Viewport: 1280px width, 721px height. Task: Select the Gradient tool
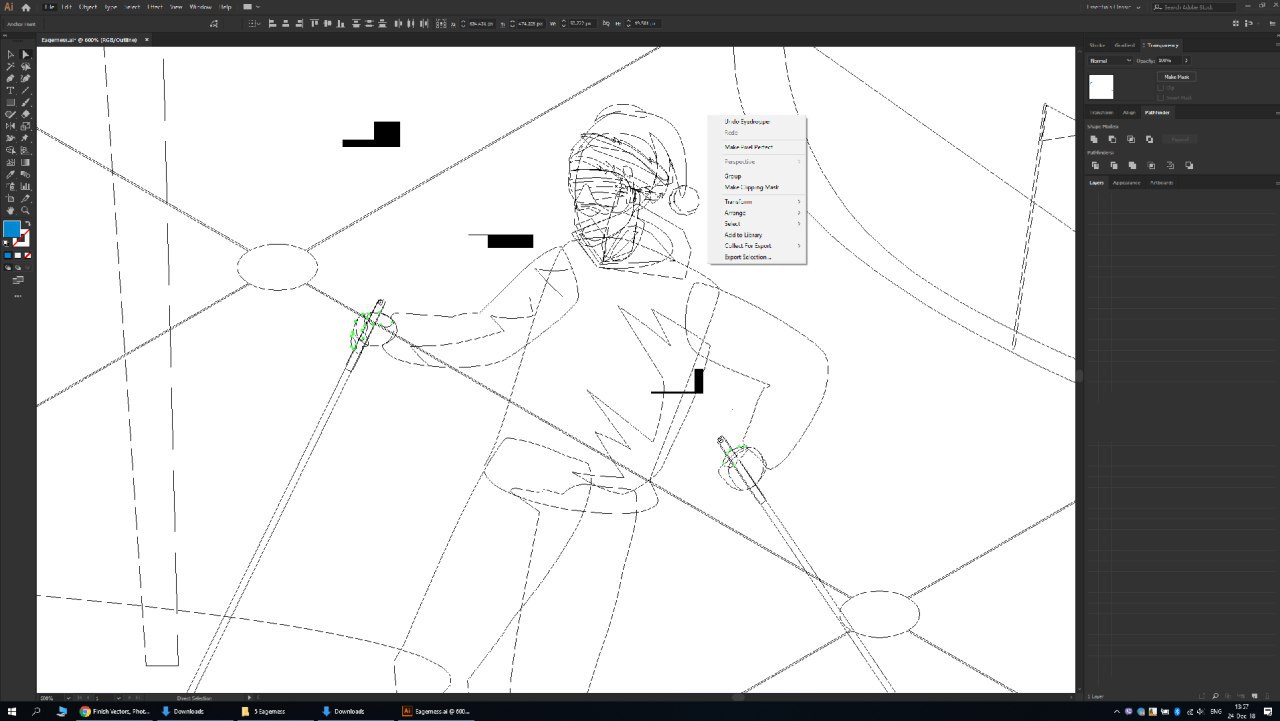click(25, 162)
